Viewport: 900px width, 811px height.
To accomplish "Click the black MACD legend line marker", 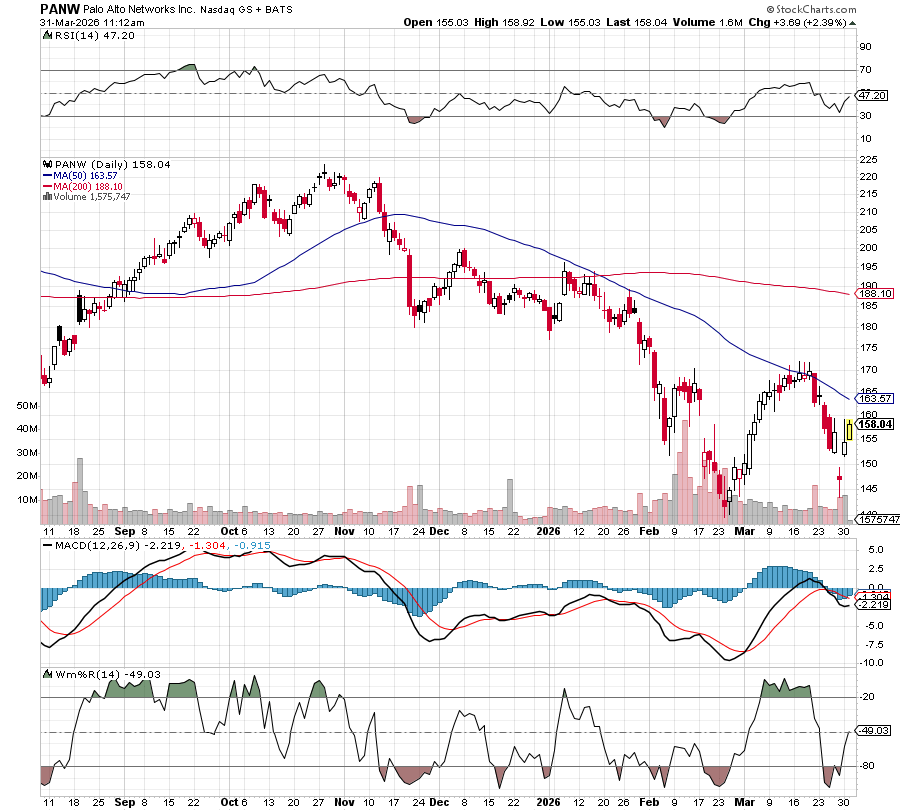I will point(46,543).
